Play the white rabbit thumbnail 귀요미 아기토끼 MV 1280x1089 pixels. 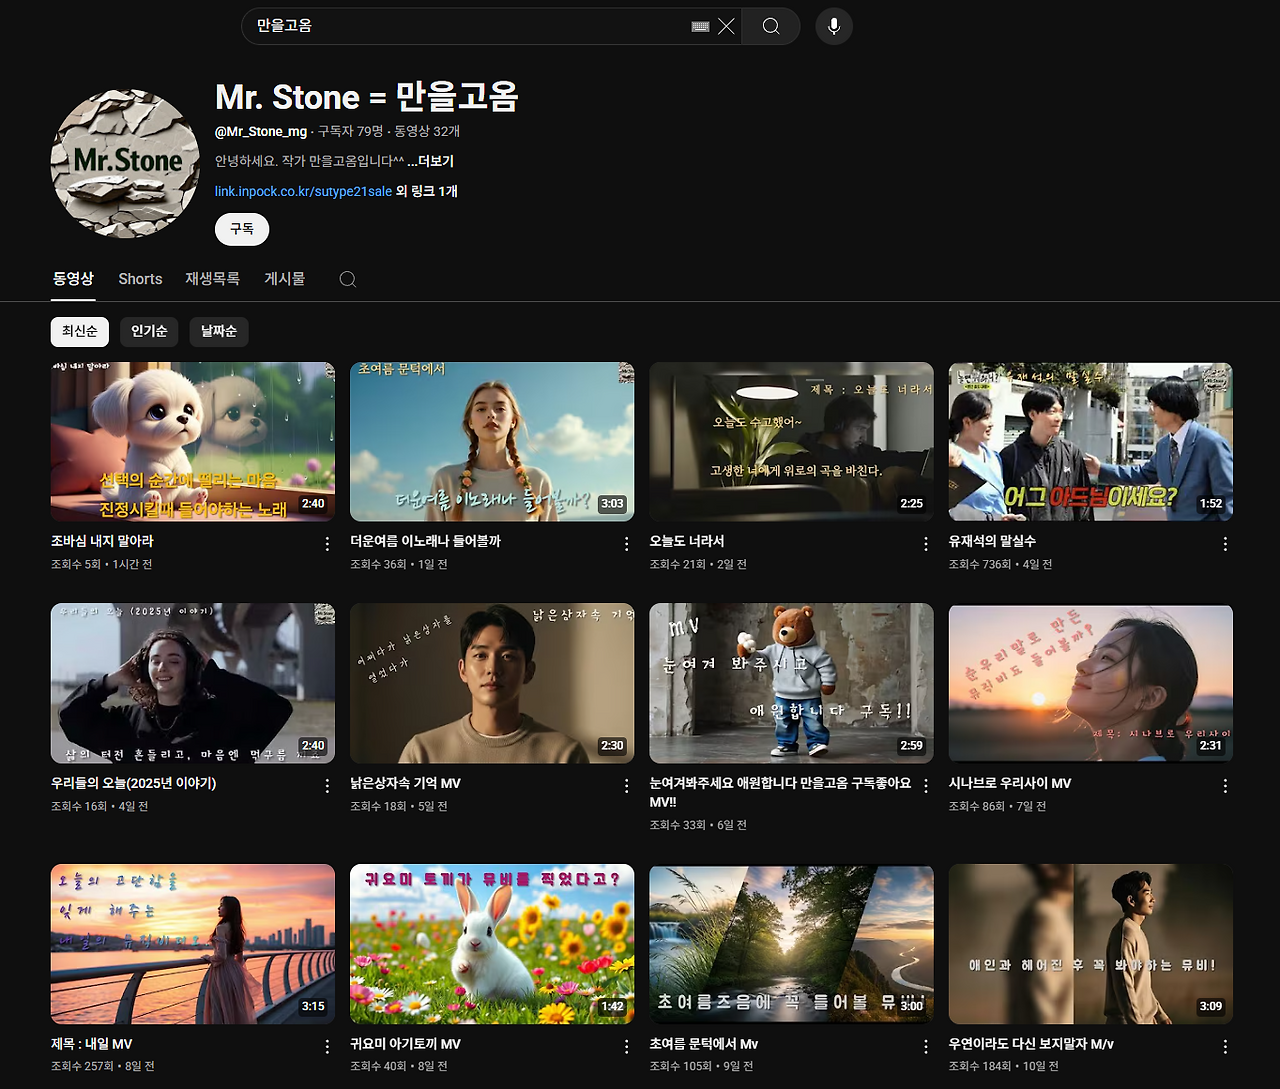coord(492,944)
